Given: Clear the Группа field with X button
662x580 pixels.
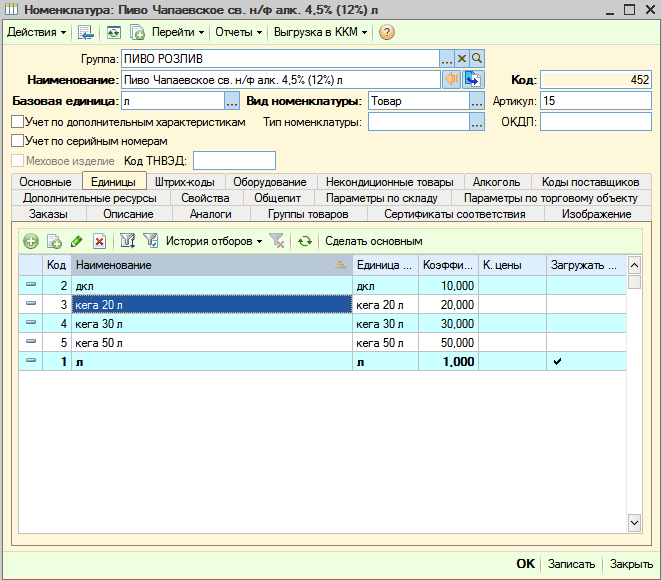Looking at the screenshot, I should [x=462, y=59].
